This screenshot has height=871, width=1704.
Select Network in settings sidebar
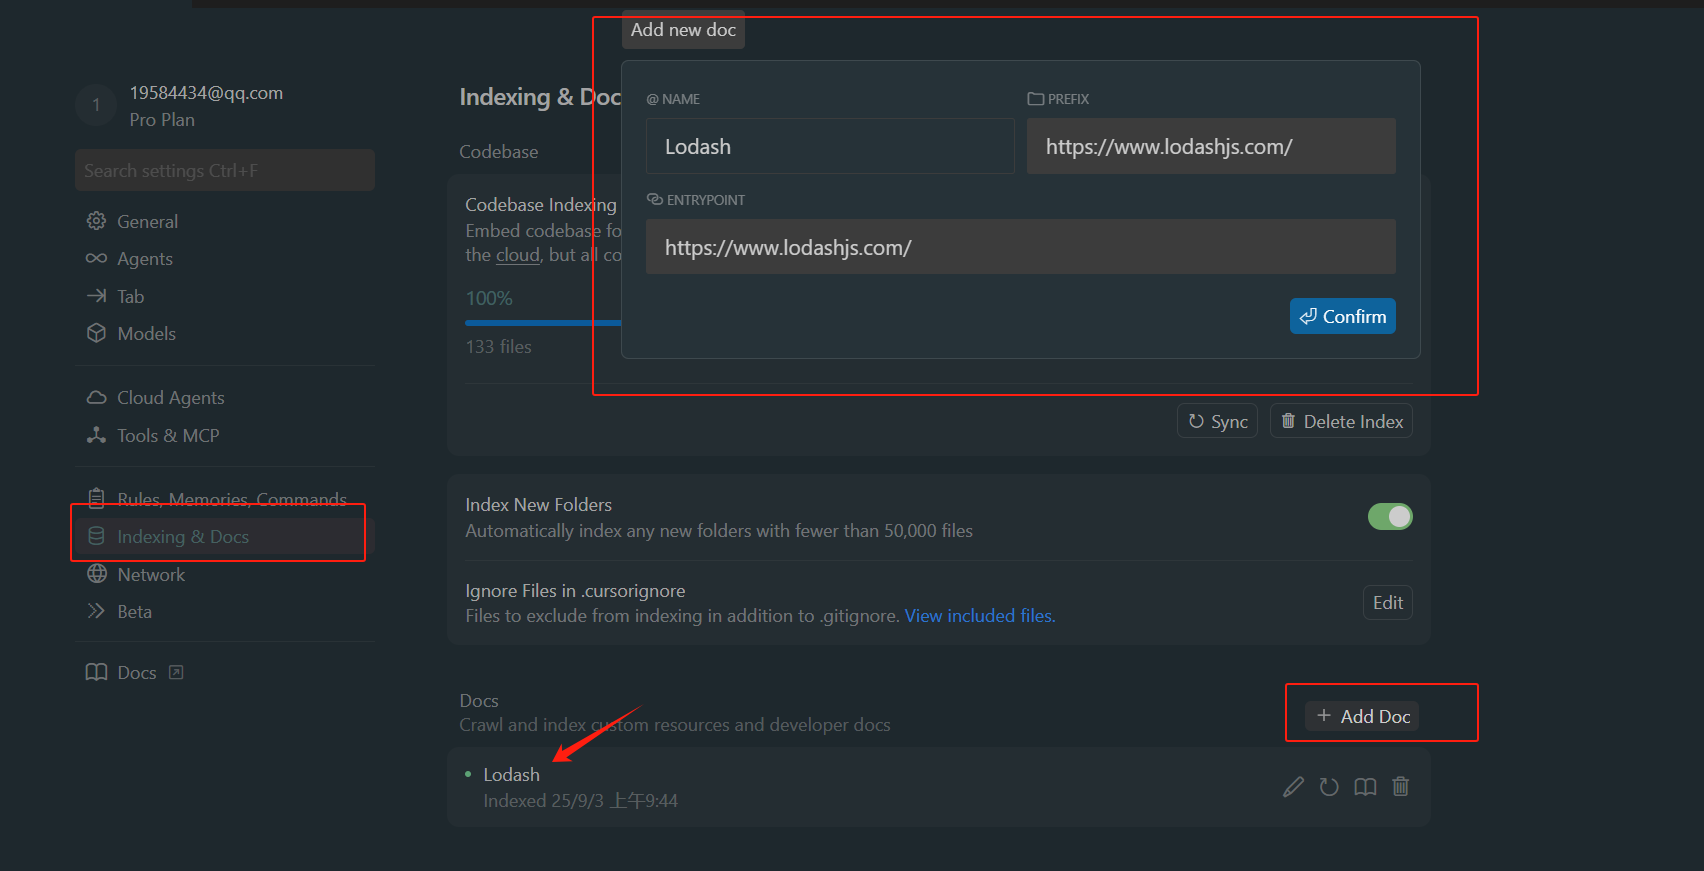click(150, 575)
